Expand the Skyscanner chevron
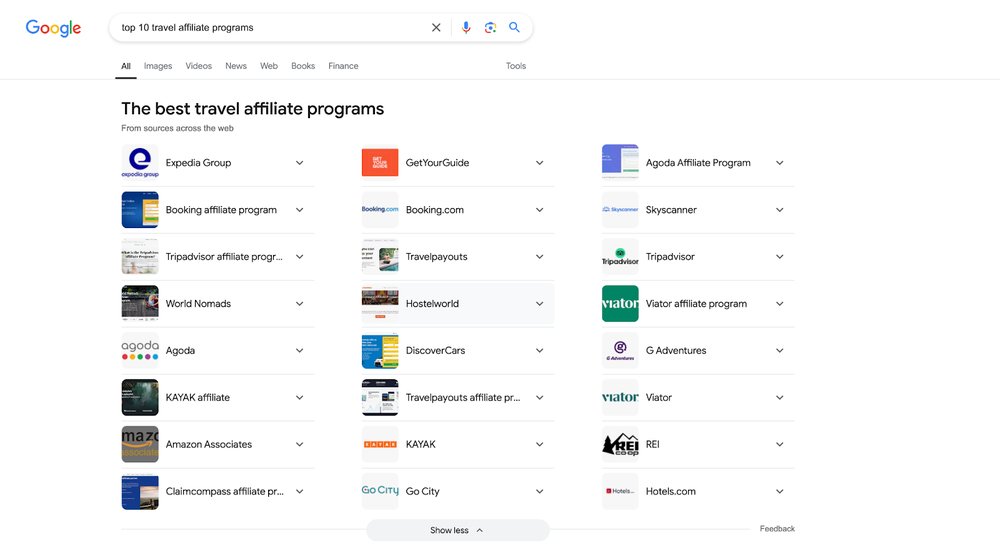The height and width of the screenshot is (548, 1000). 779,210
